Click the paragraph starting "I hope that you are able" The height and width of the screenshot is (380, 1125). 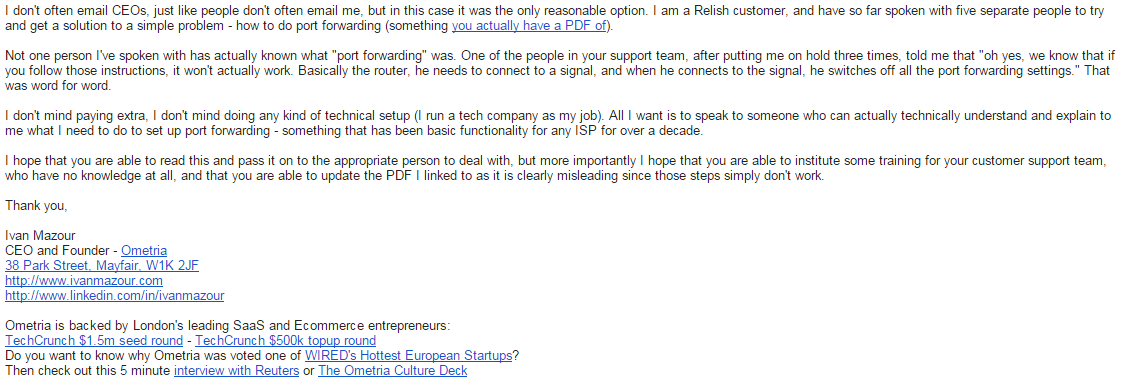[560, 169]
